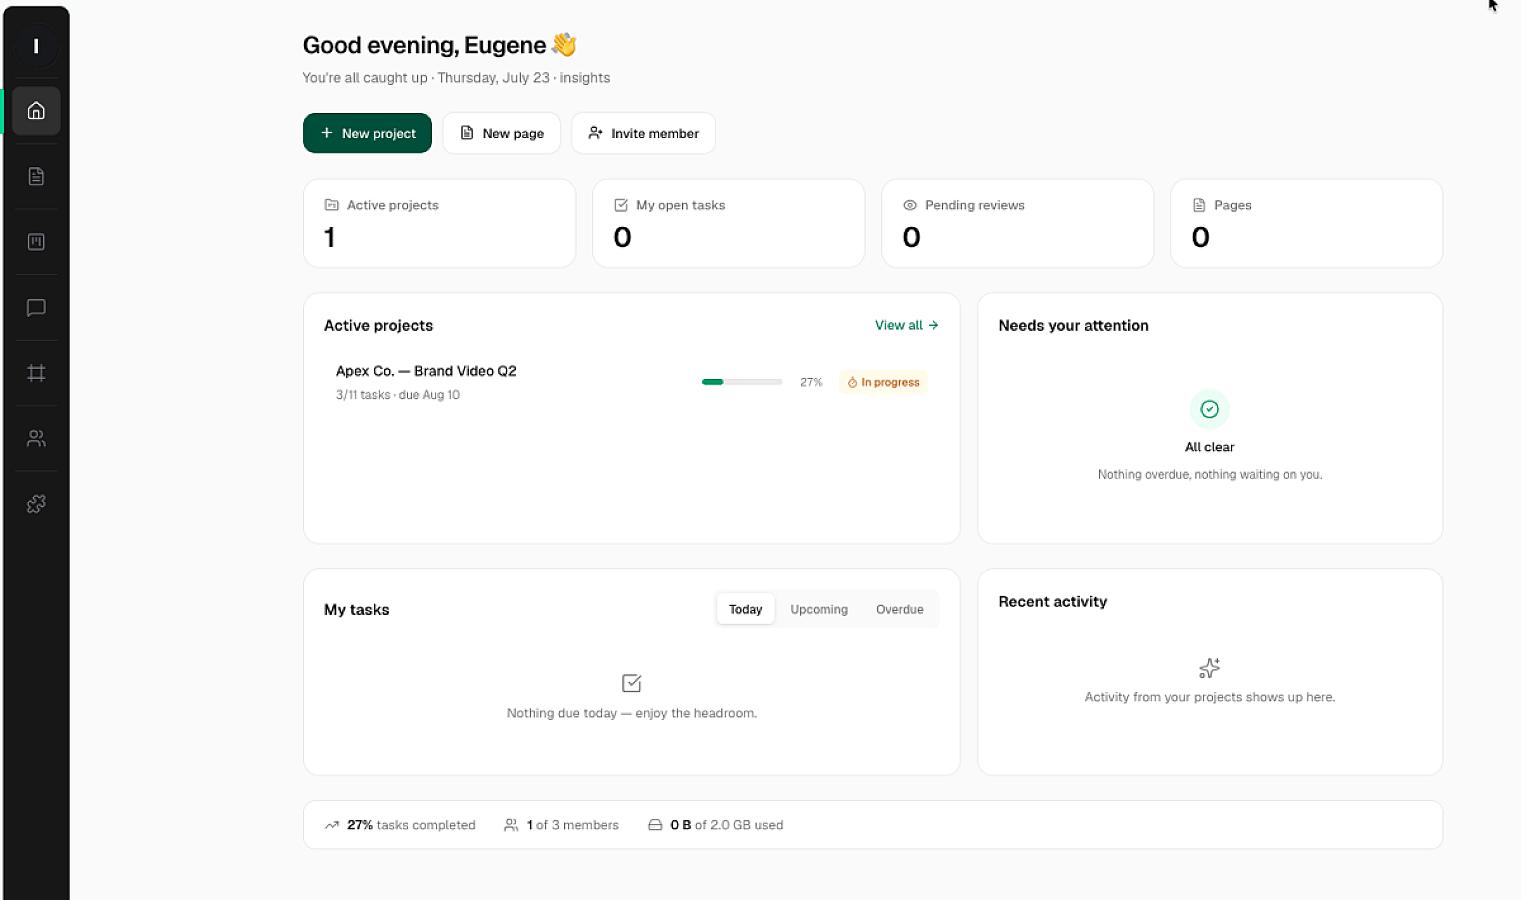
Task: Click the storage drive icon in footer
Action: [x=655, y=825]
